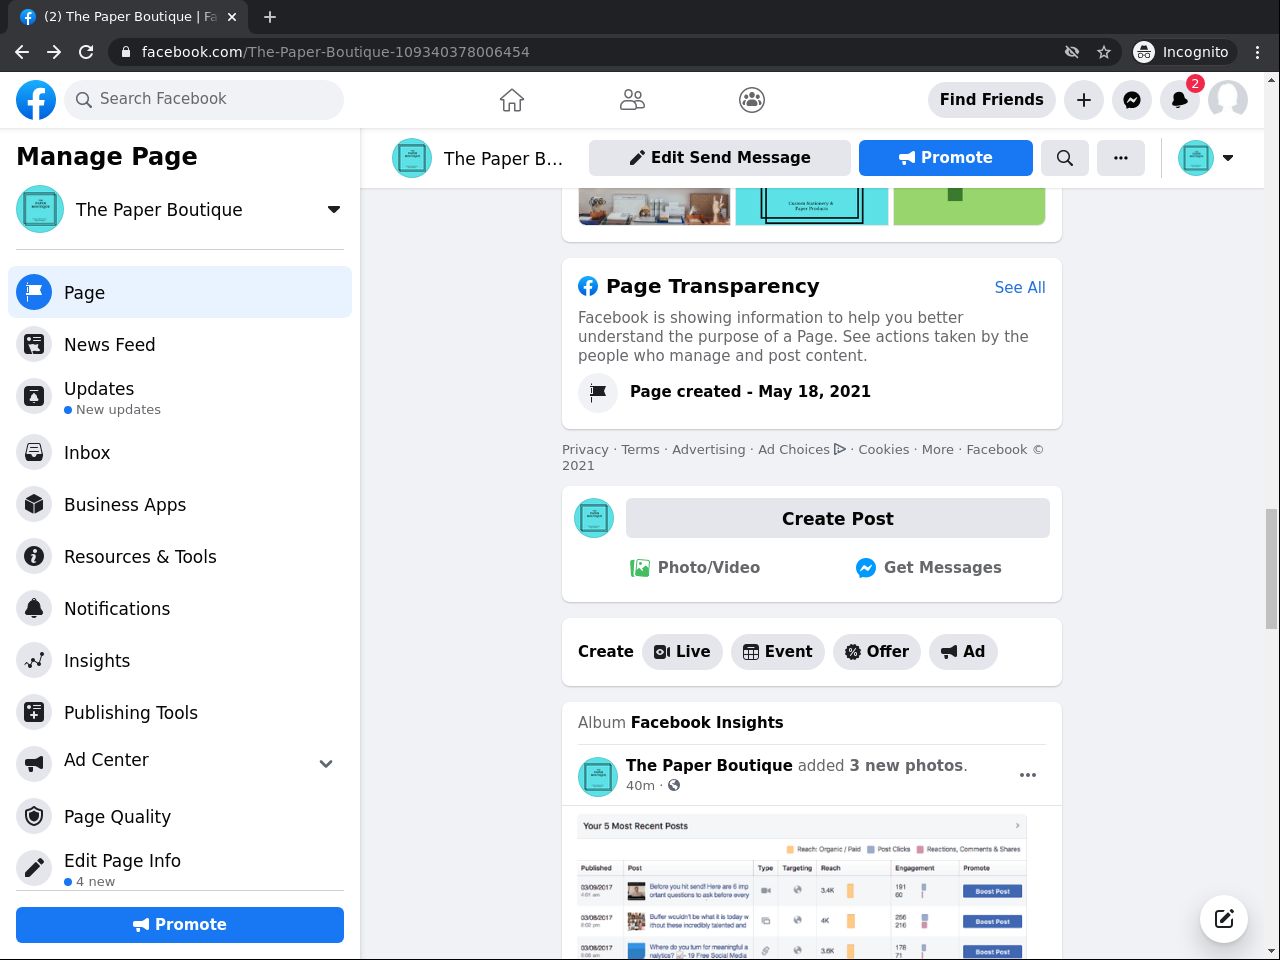Screen dimensions: 1280x960
Task: View Insights from the sidebar
Action: (180, 660)
